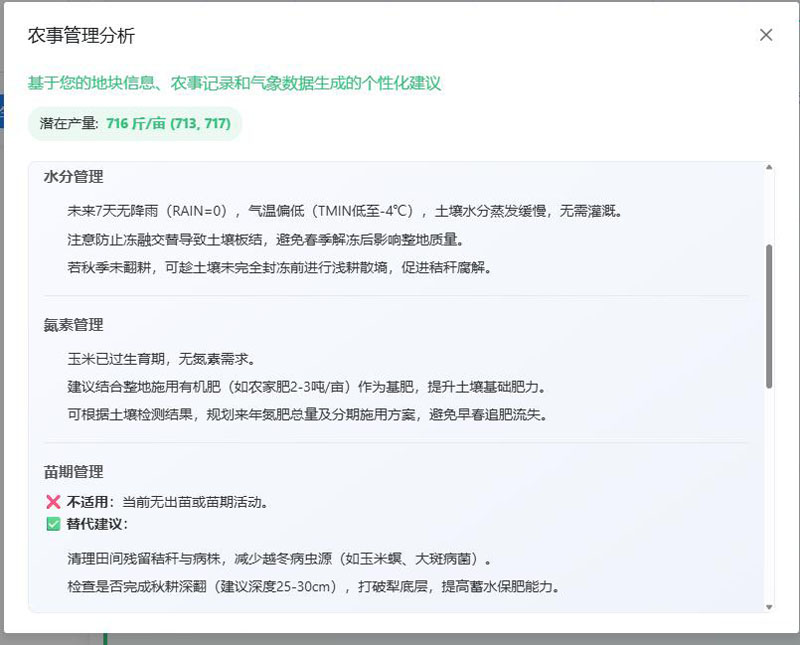Click the line 未来7天无降雨（RAIN=0）
Screen dimensions: 800x645
(x=345, y=211)
